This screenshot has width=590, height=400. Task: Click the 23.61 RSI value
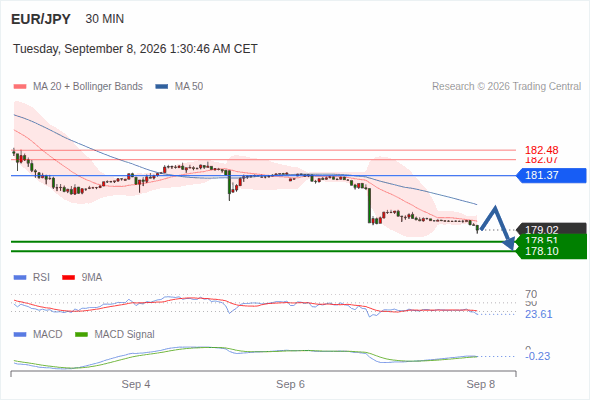tap(539, 314)
